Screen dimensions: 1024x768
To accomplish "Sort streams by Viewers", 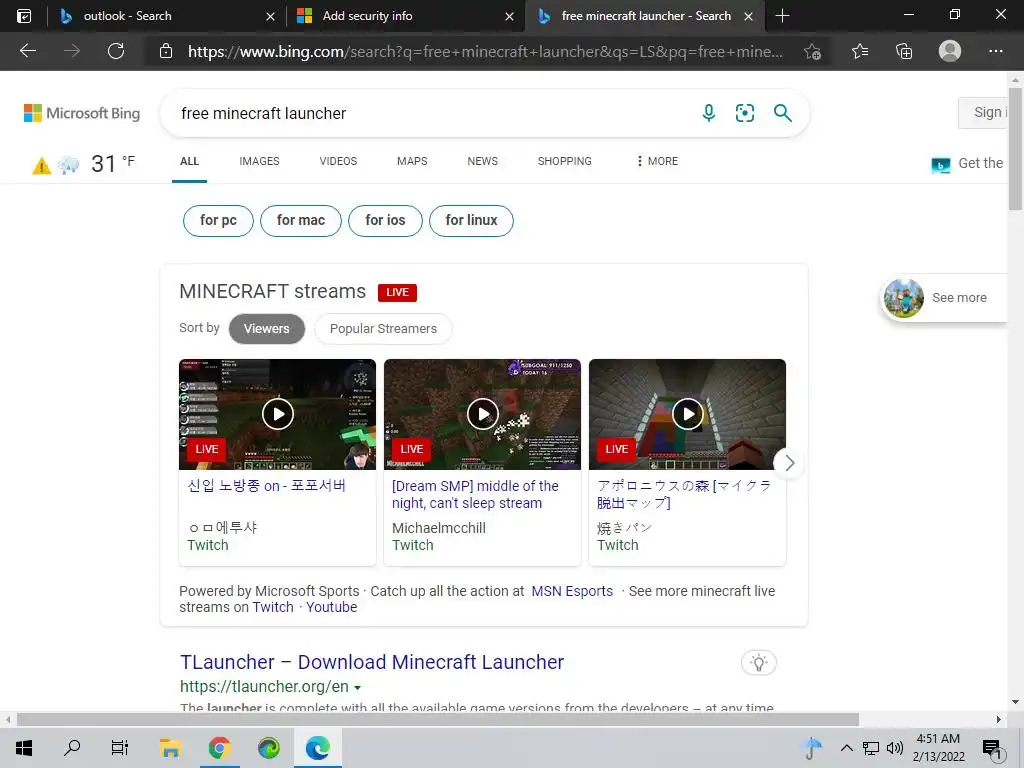I will [x=266, y=328].
